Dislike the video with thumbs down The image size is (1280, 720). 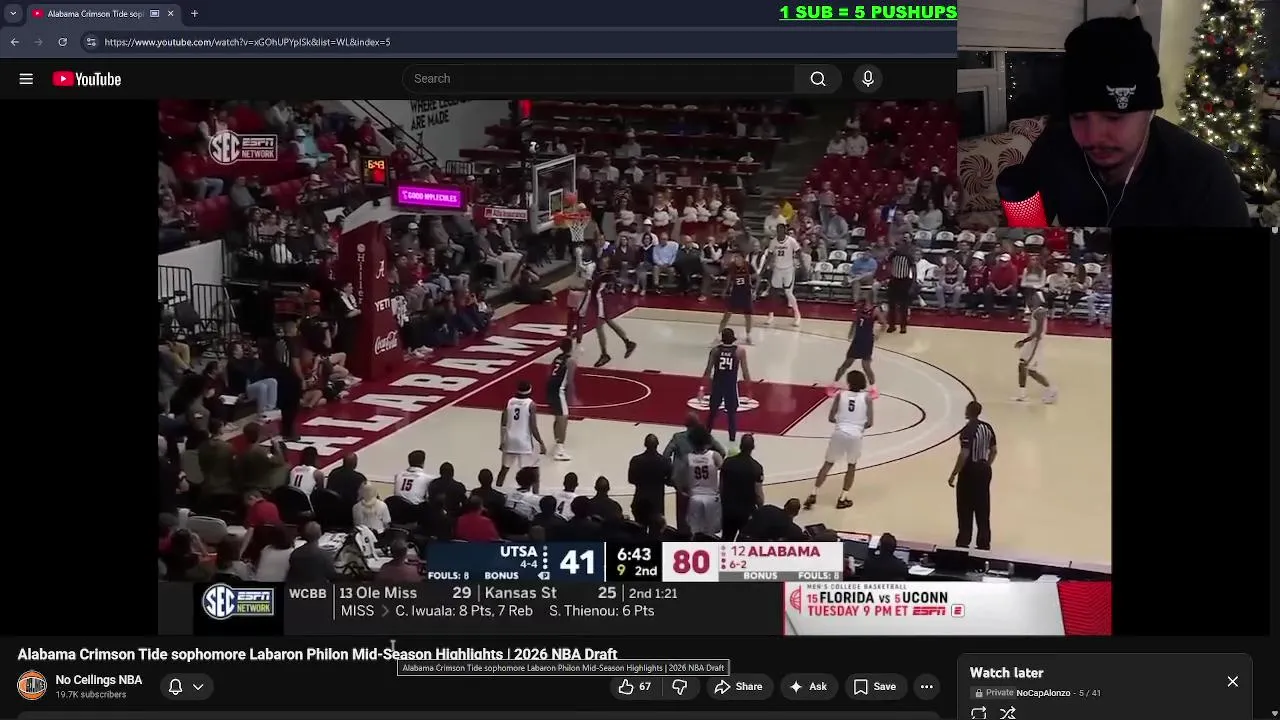coord(679,686)
